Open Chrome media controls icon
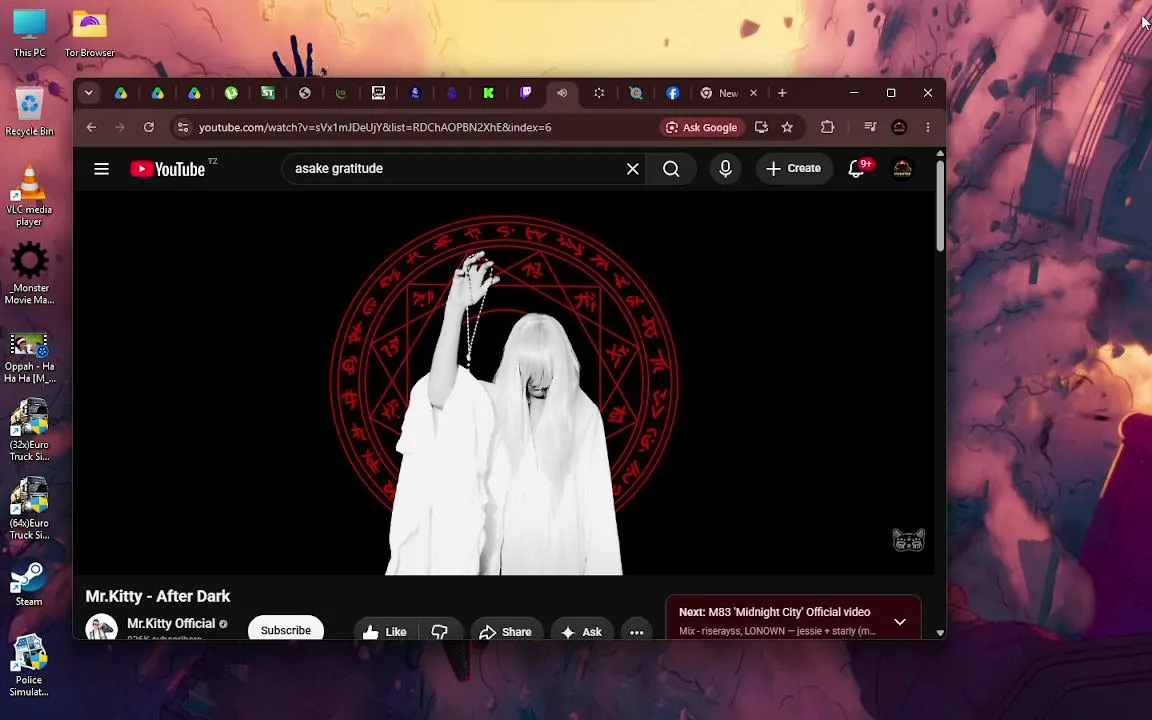This screenshot has width=1152, height=720. 870,127
